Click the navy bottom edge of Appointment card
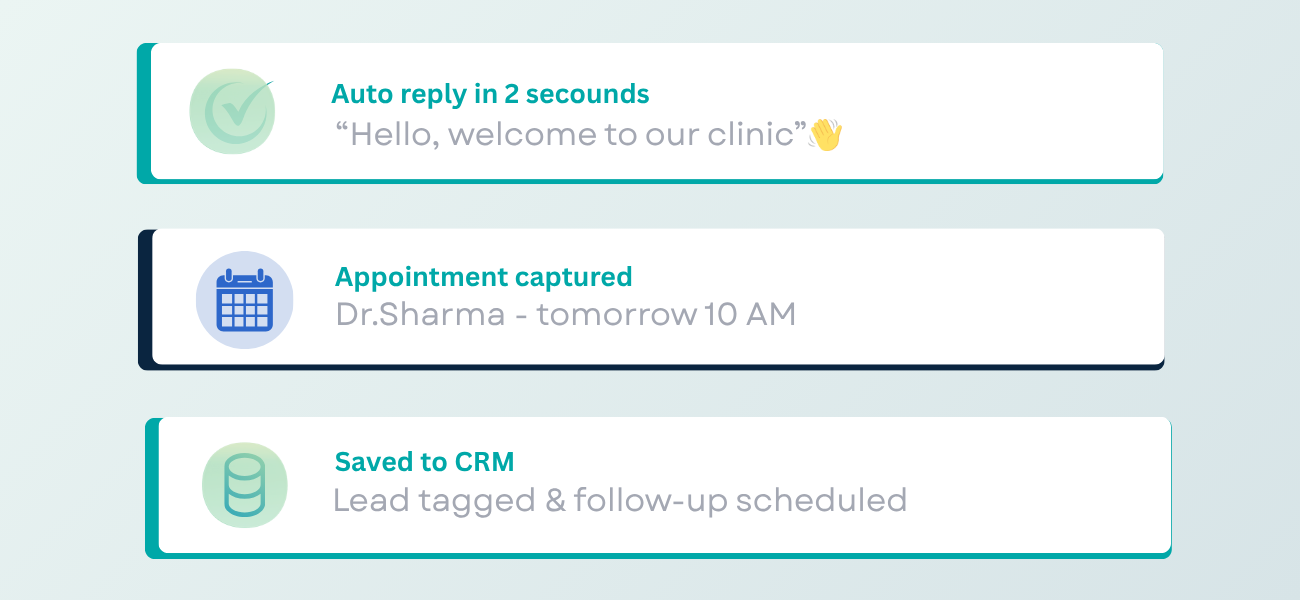The height and width of the screenshot is (600, 1300). point(650,367)
